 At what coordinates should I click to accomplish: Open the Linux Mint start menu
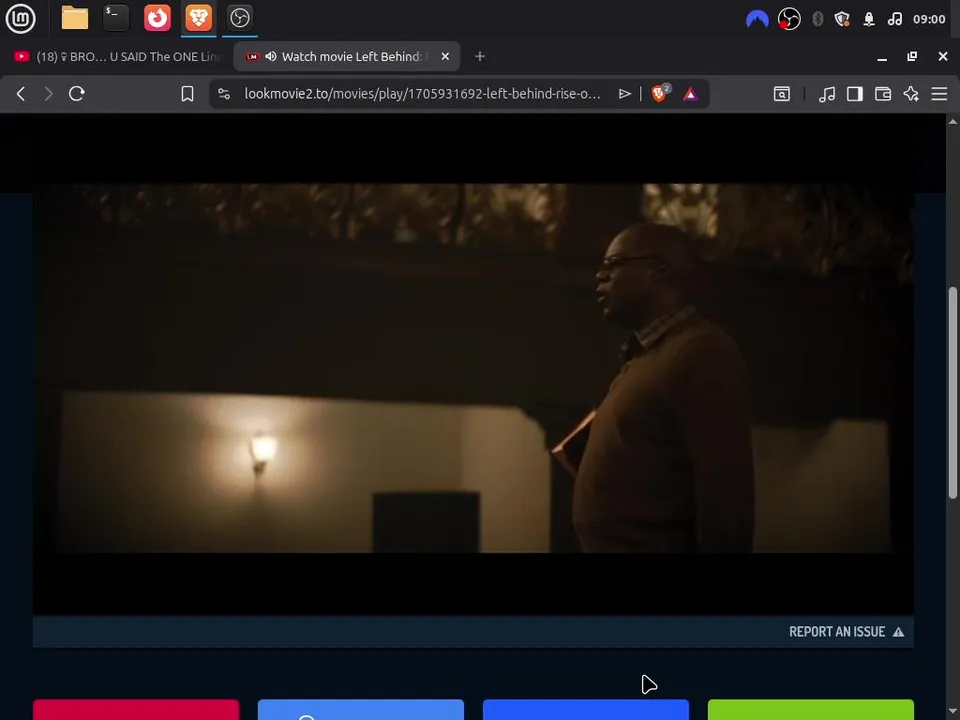click(21, 18)
